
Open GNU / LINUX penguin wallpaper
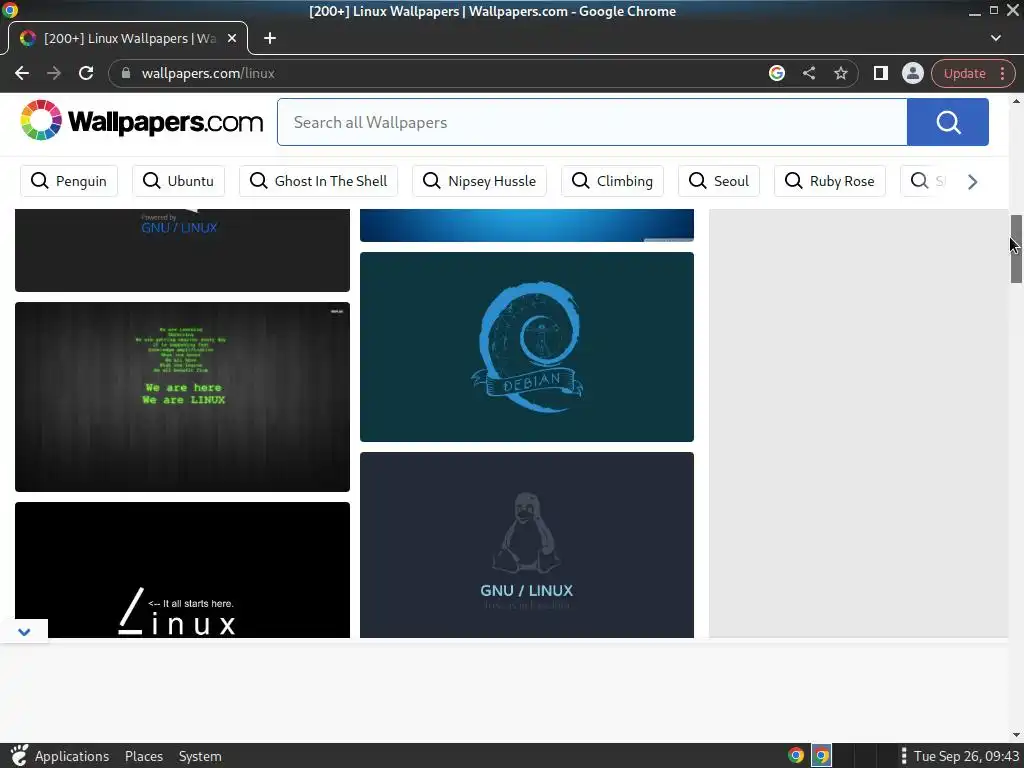click(x=526, y=545)
